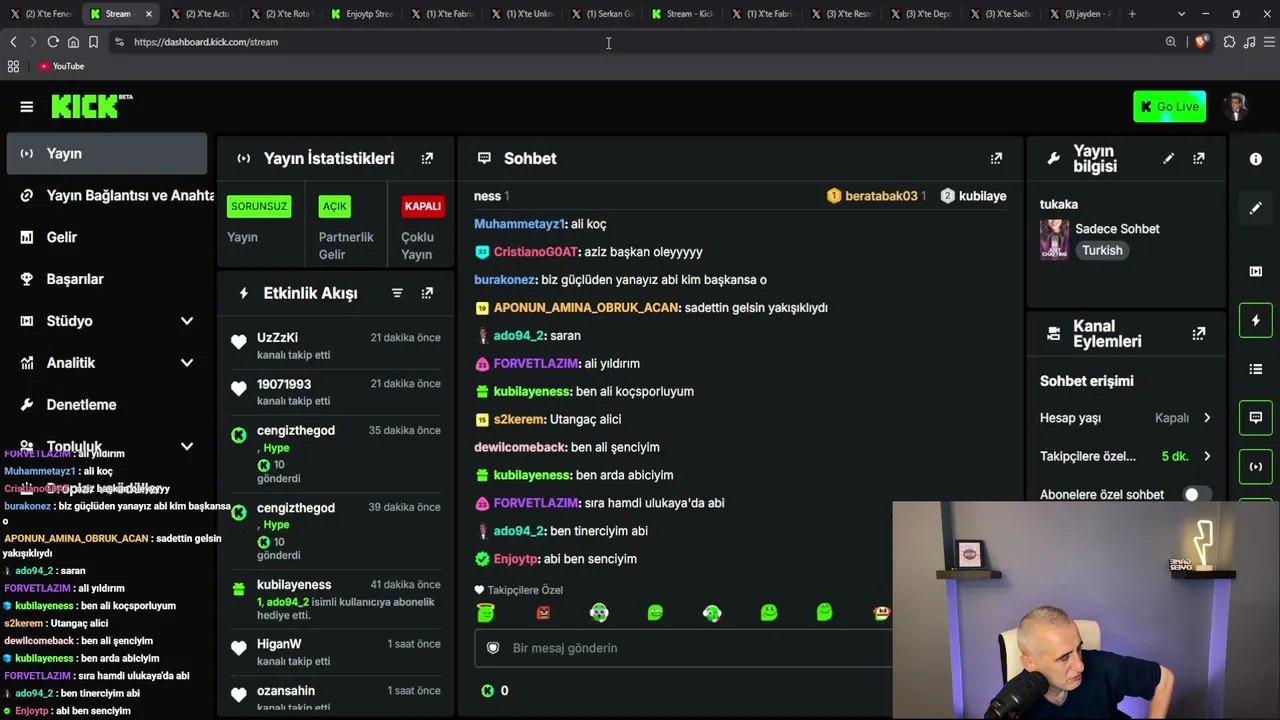Image resolution: width=1280 pixels, height=720 pixels.
Task: Reload the page in browser toolbar
Action: [x=53, y=42]
